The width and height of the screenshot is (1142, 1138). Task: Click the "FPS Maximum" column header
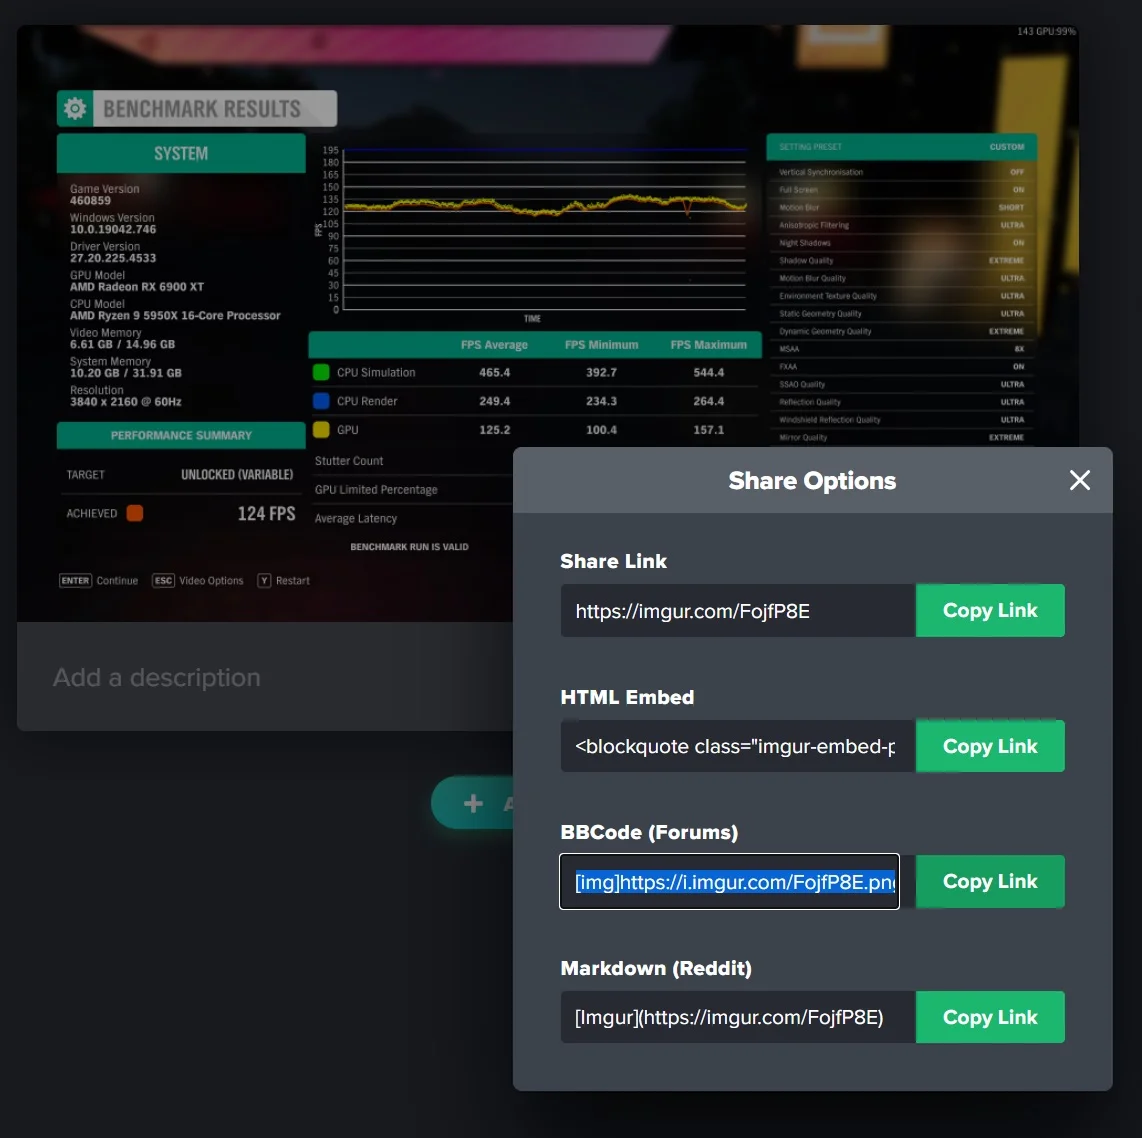[709, 344]
